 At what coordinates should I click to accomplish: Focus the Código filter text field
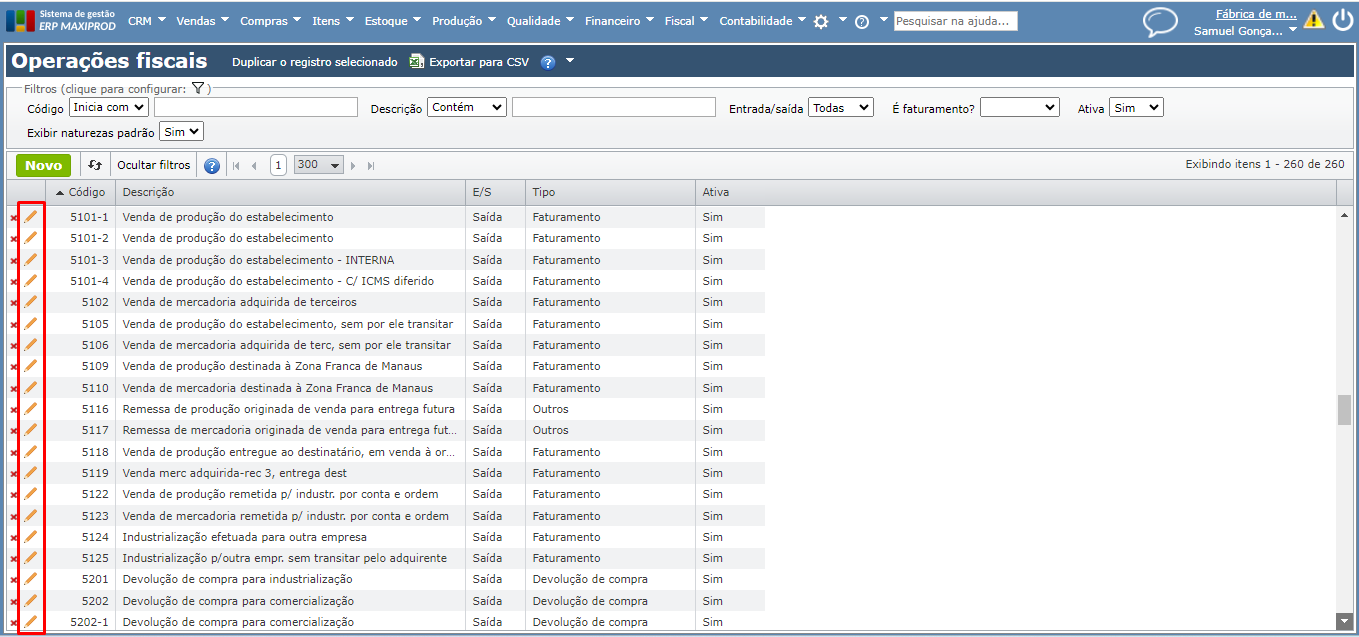tap(256, 107)
